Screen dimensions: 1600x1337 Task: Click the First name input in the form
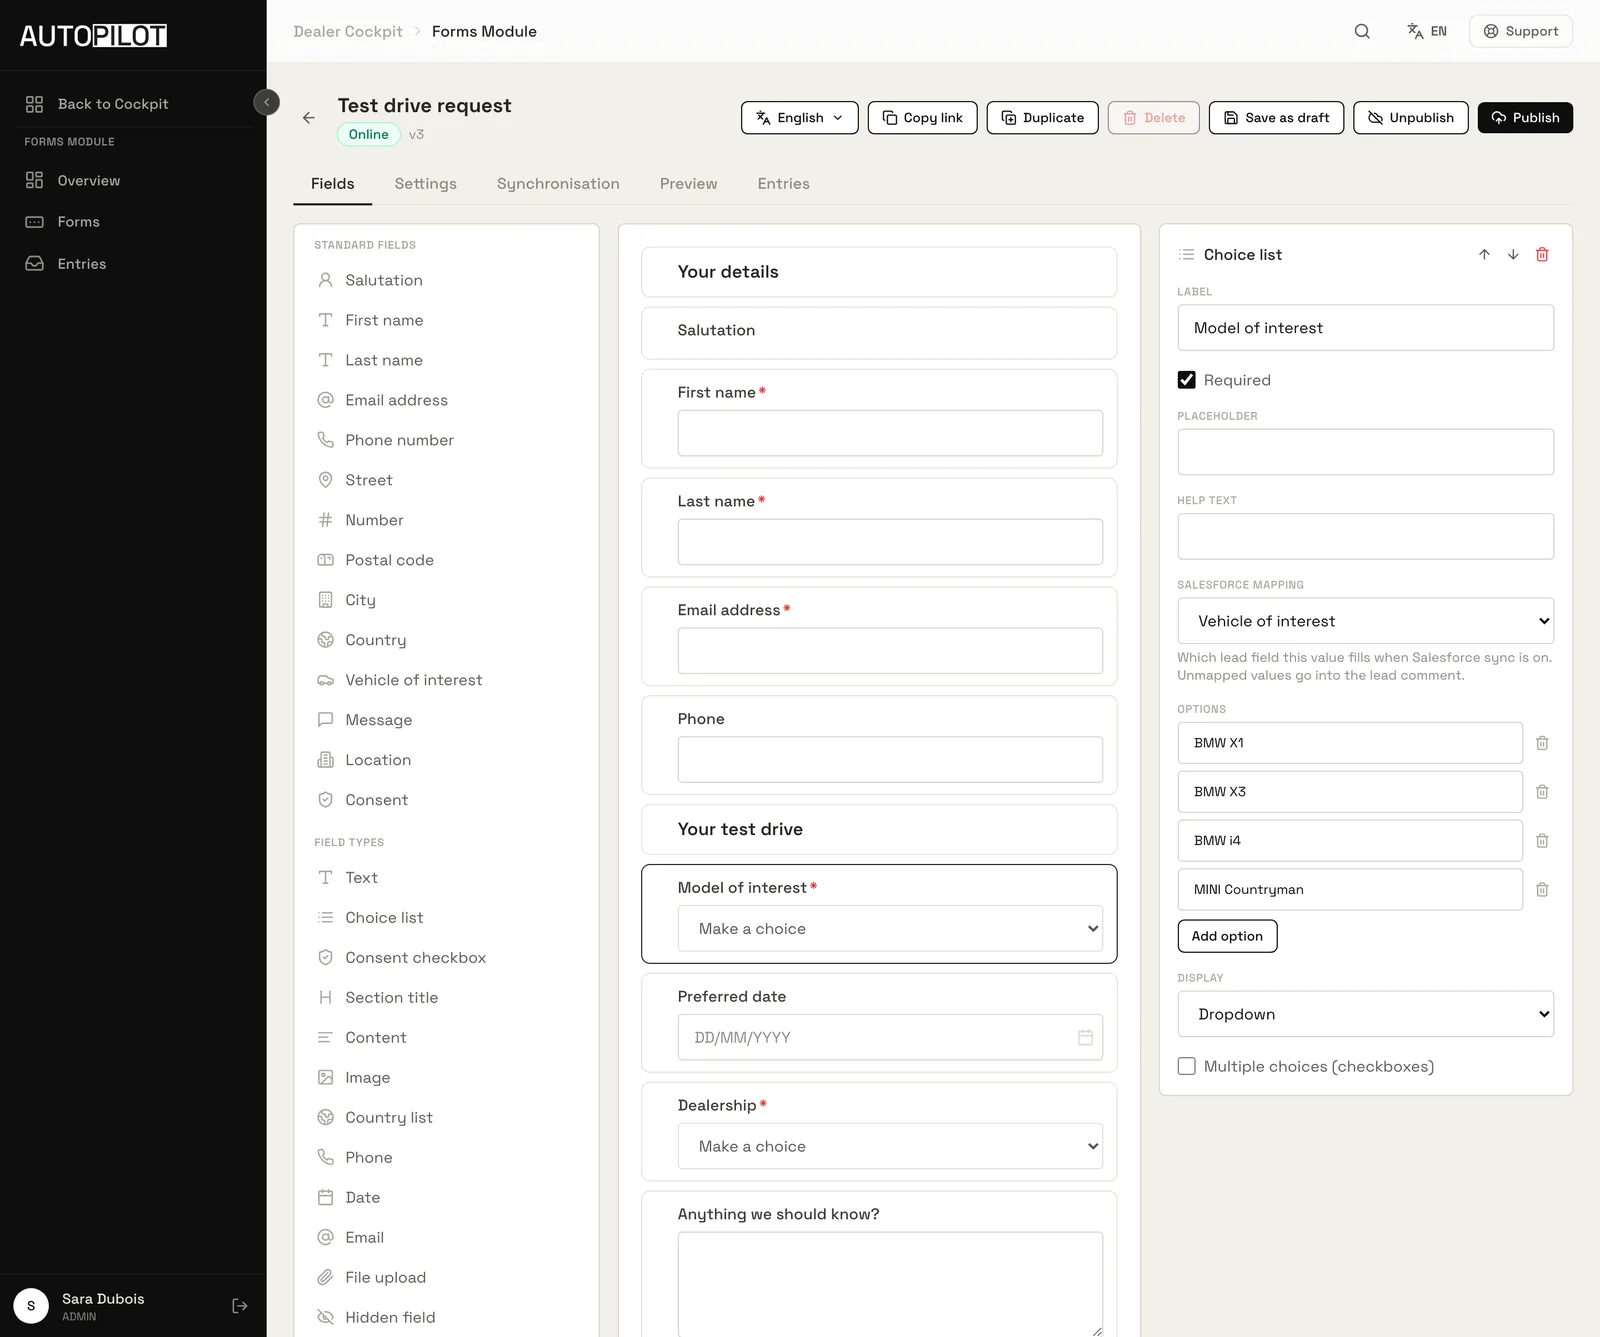(x=890, y=433)
